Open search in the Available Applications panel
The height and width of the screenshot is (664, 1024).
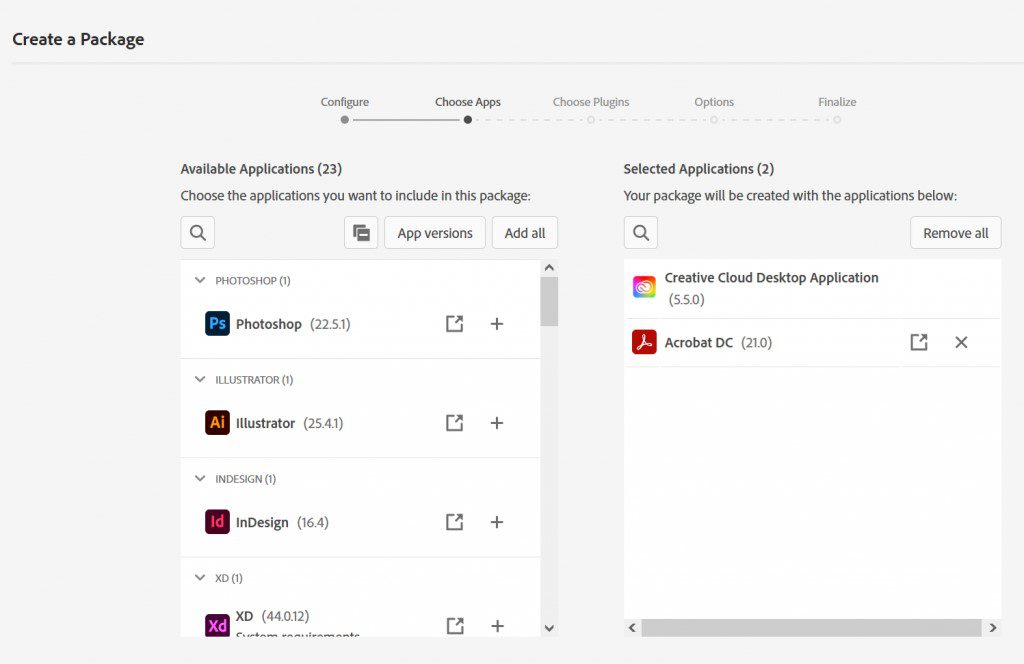(x=197, y=232)
